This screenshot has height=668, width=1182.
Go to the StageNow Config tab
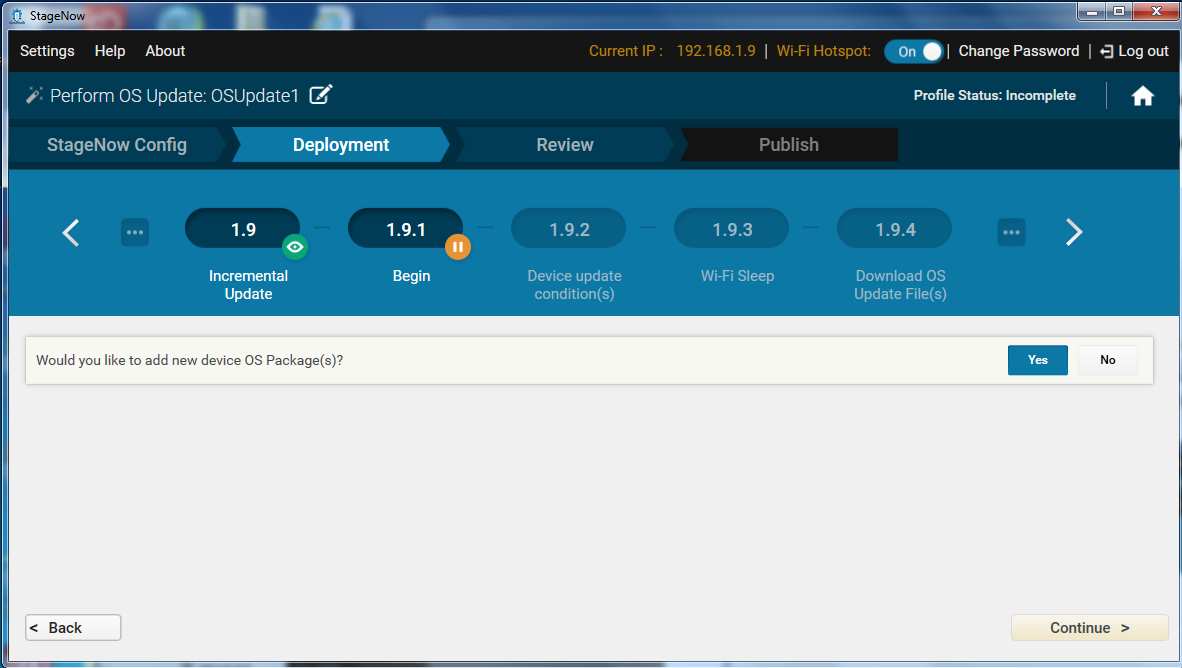coord(117,145)
